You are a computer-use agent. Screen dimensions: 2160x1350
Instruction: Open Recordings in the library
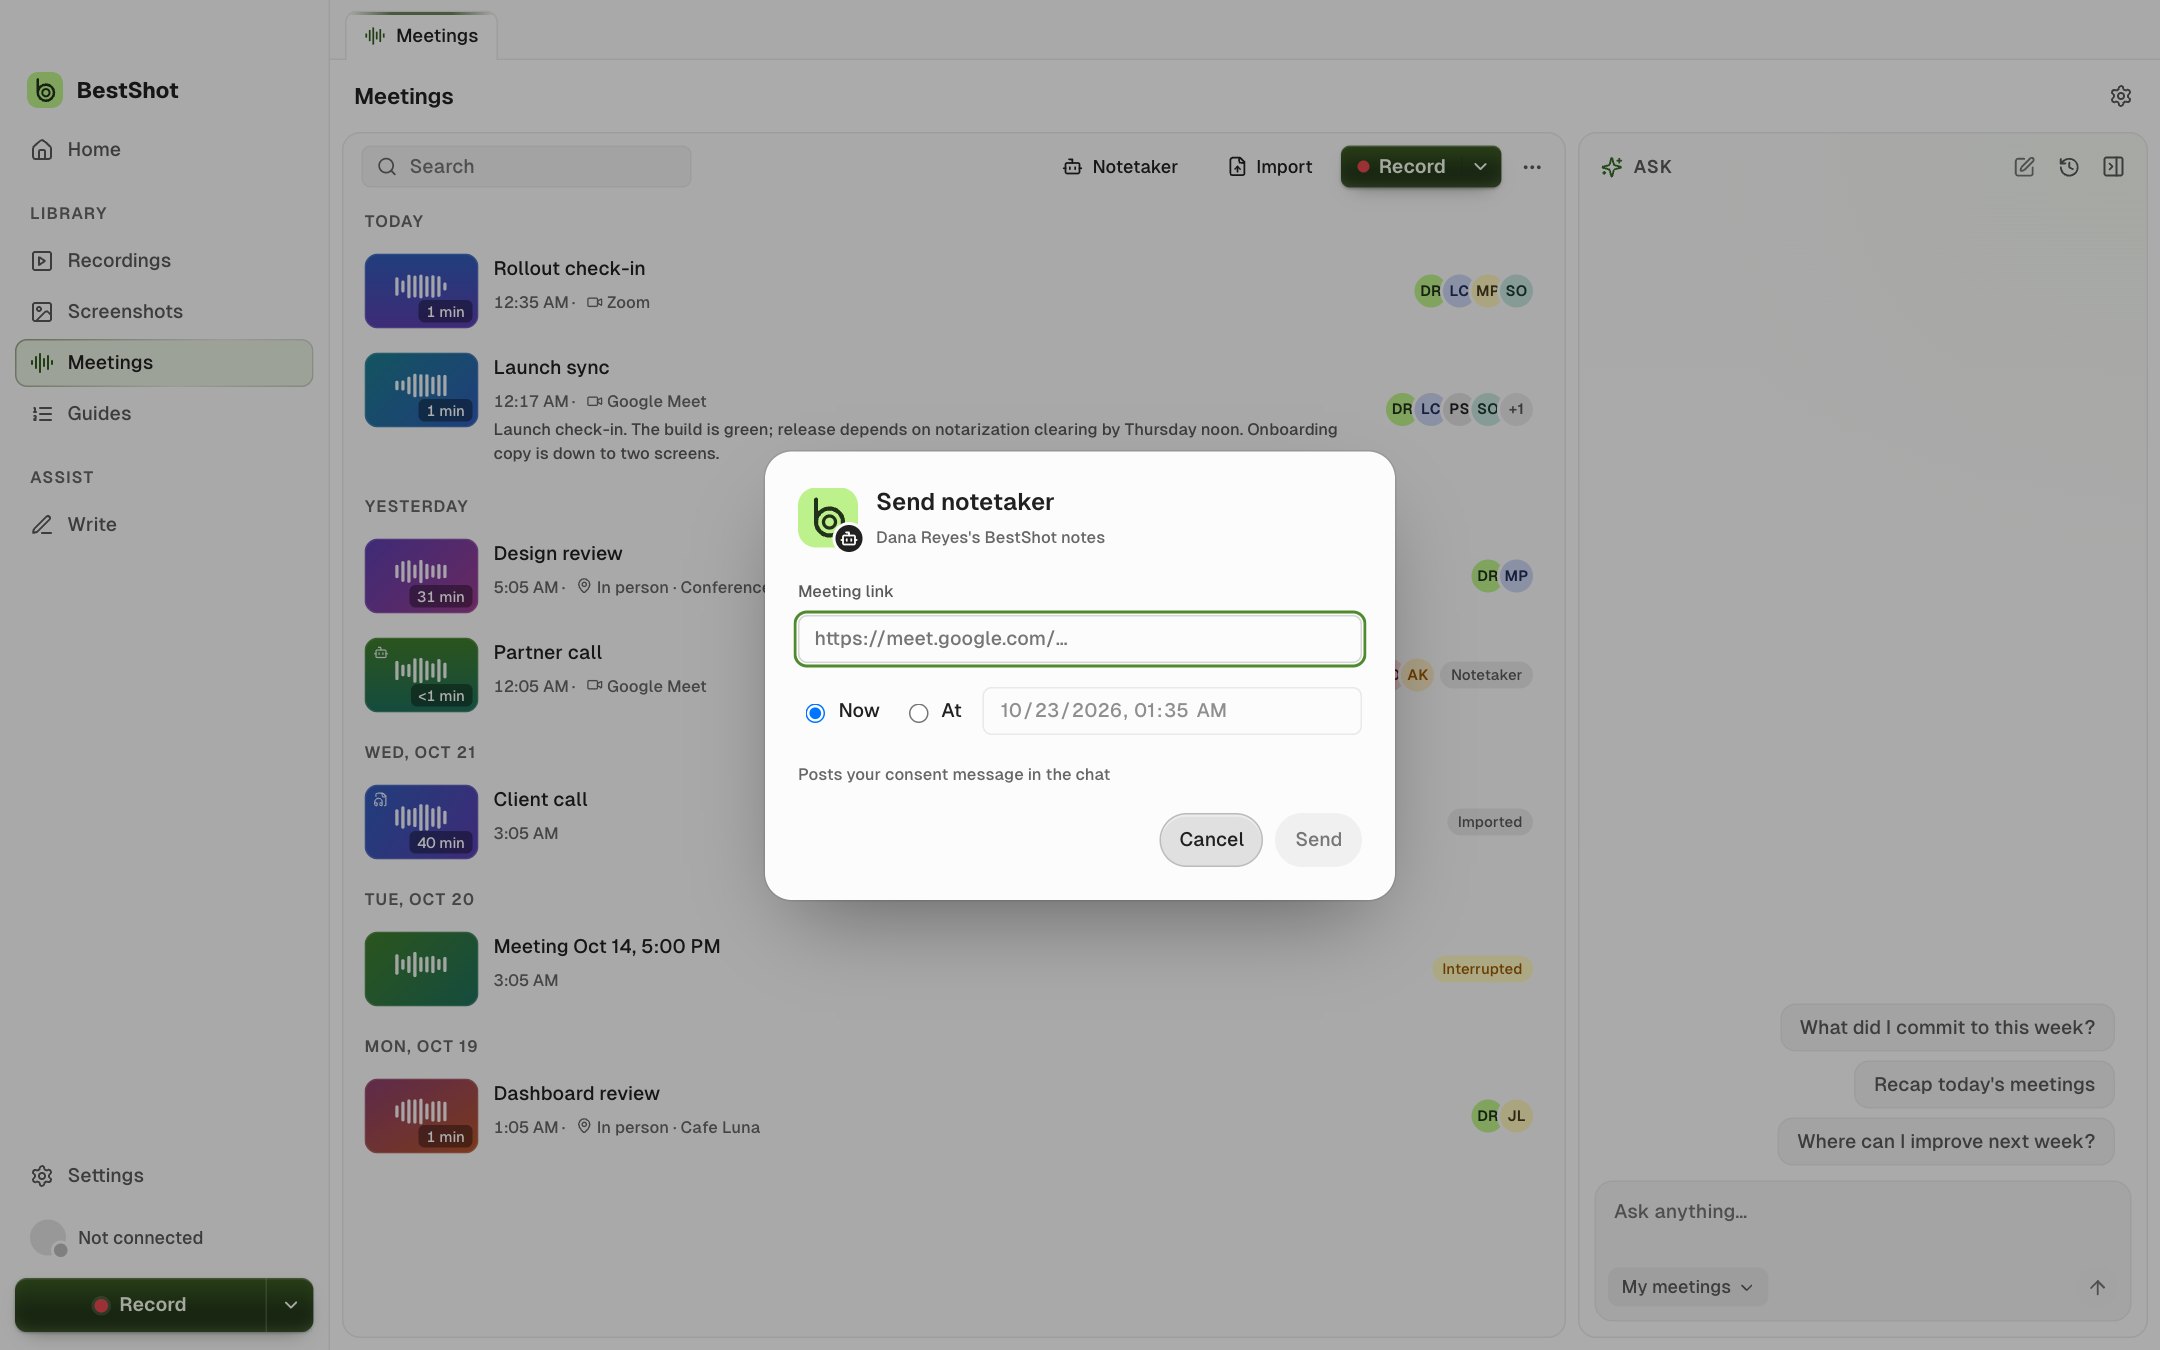[164, 260]
